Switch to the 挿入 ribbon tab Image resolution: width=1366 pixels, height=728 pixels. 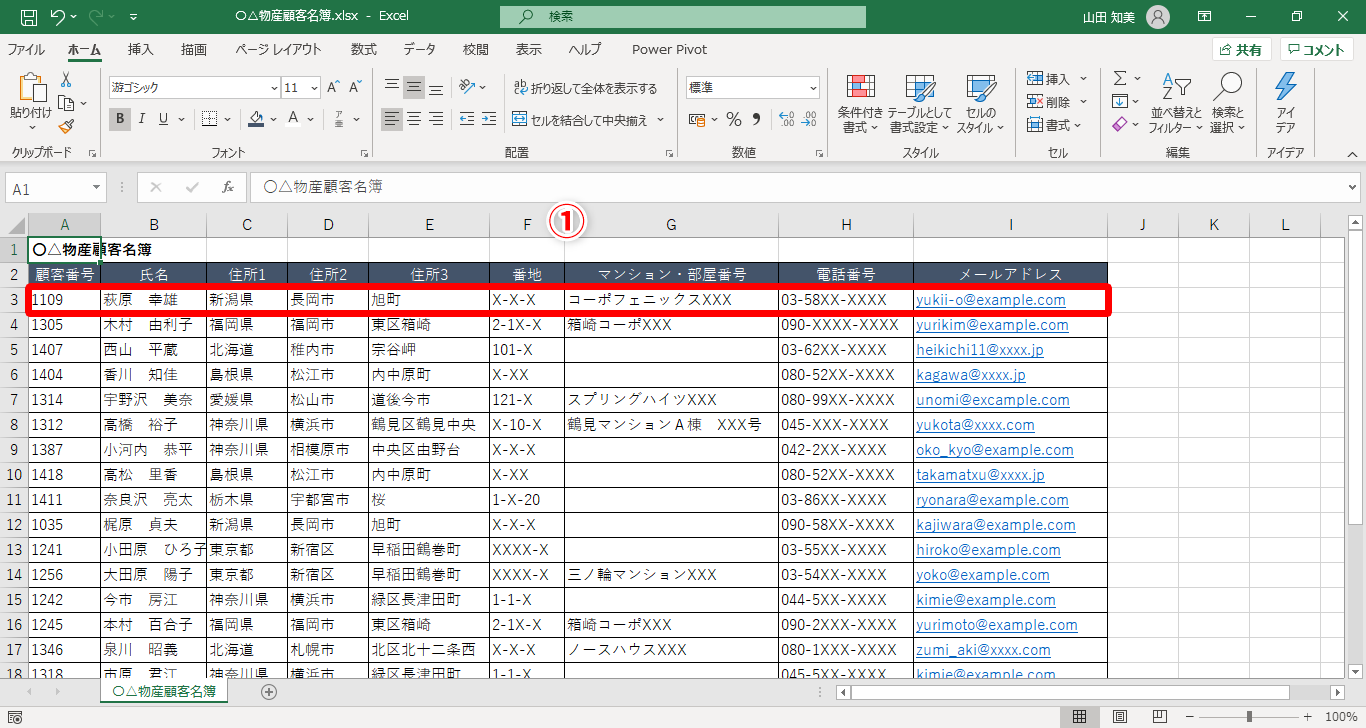pyautogui.click(x=141, y=49)
